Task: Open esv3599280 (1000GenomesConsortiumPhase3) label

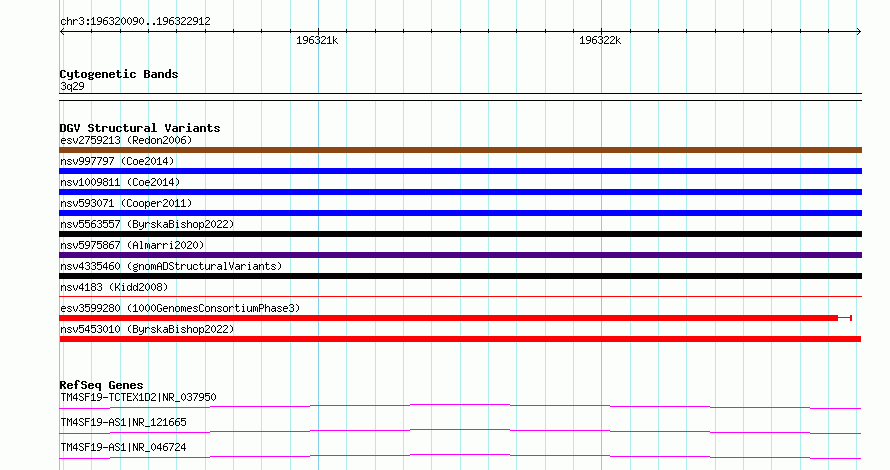Action: (180, 308)
